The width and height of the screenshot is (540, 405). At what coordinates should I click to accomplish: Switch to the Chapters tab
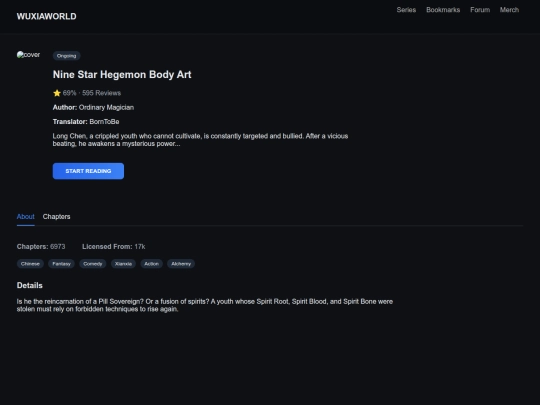click(x=56, y=217)
